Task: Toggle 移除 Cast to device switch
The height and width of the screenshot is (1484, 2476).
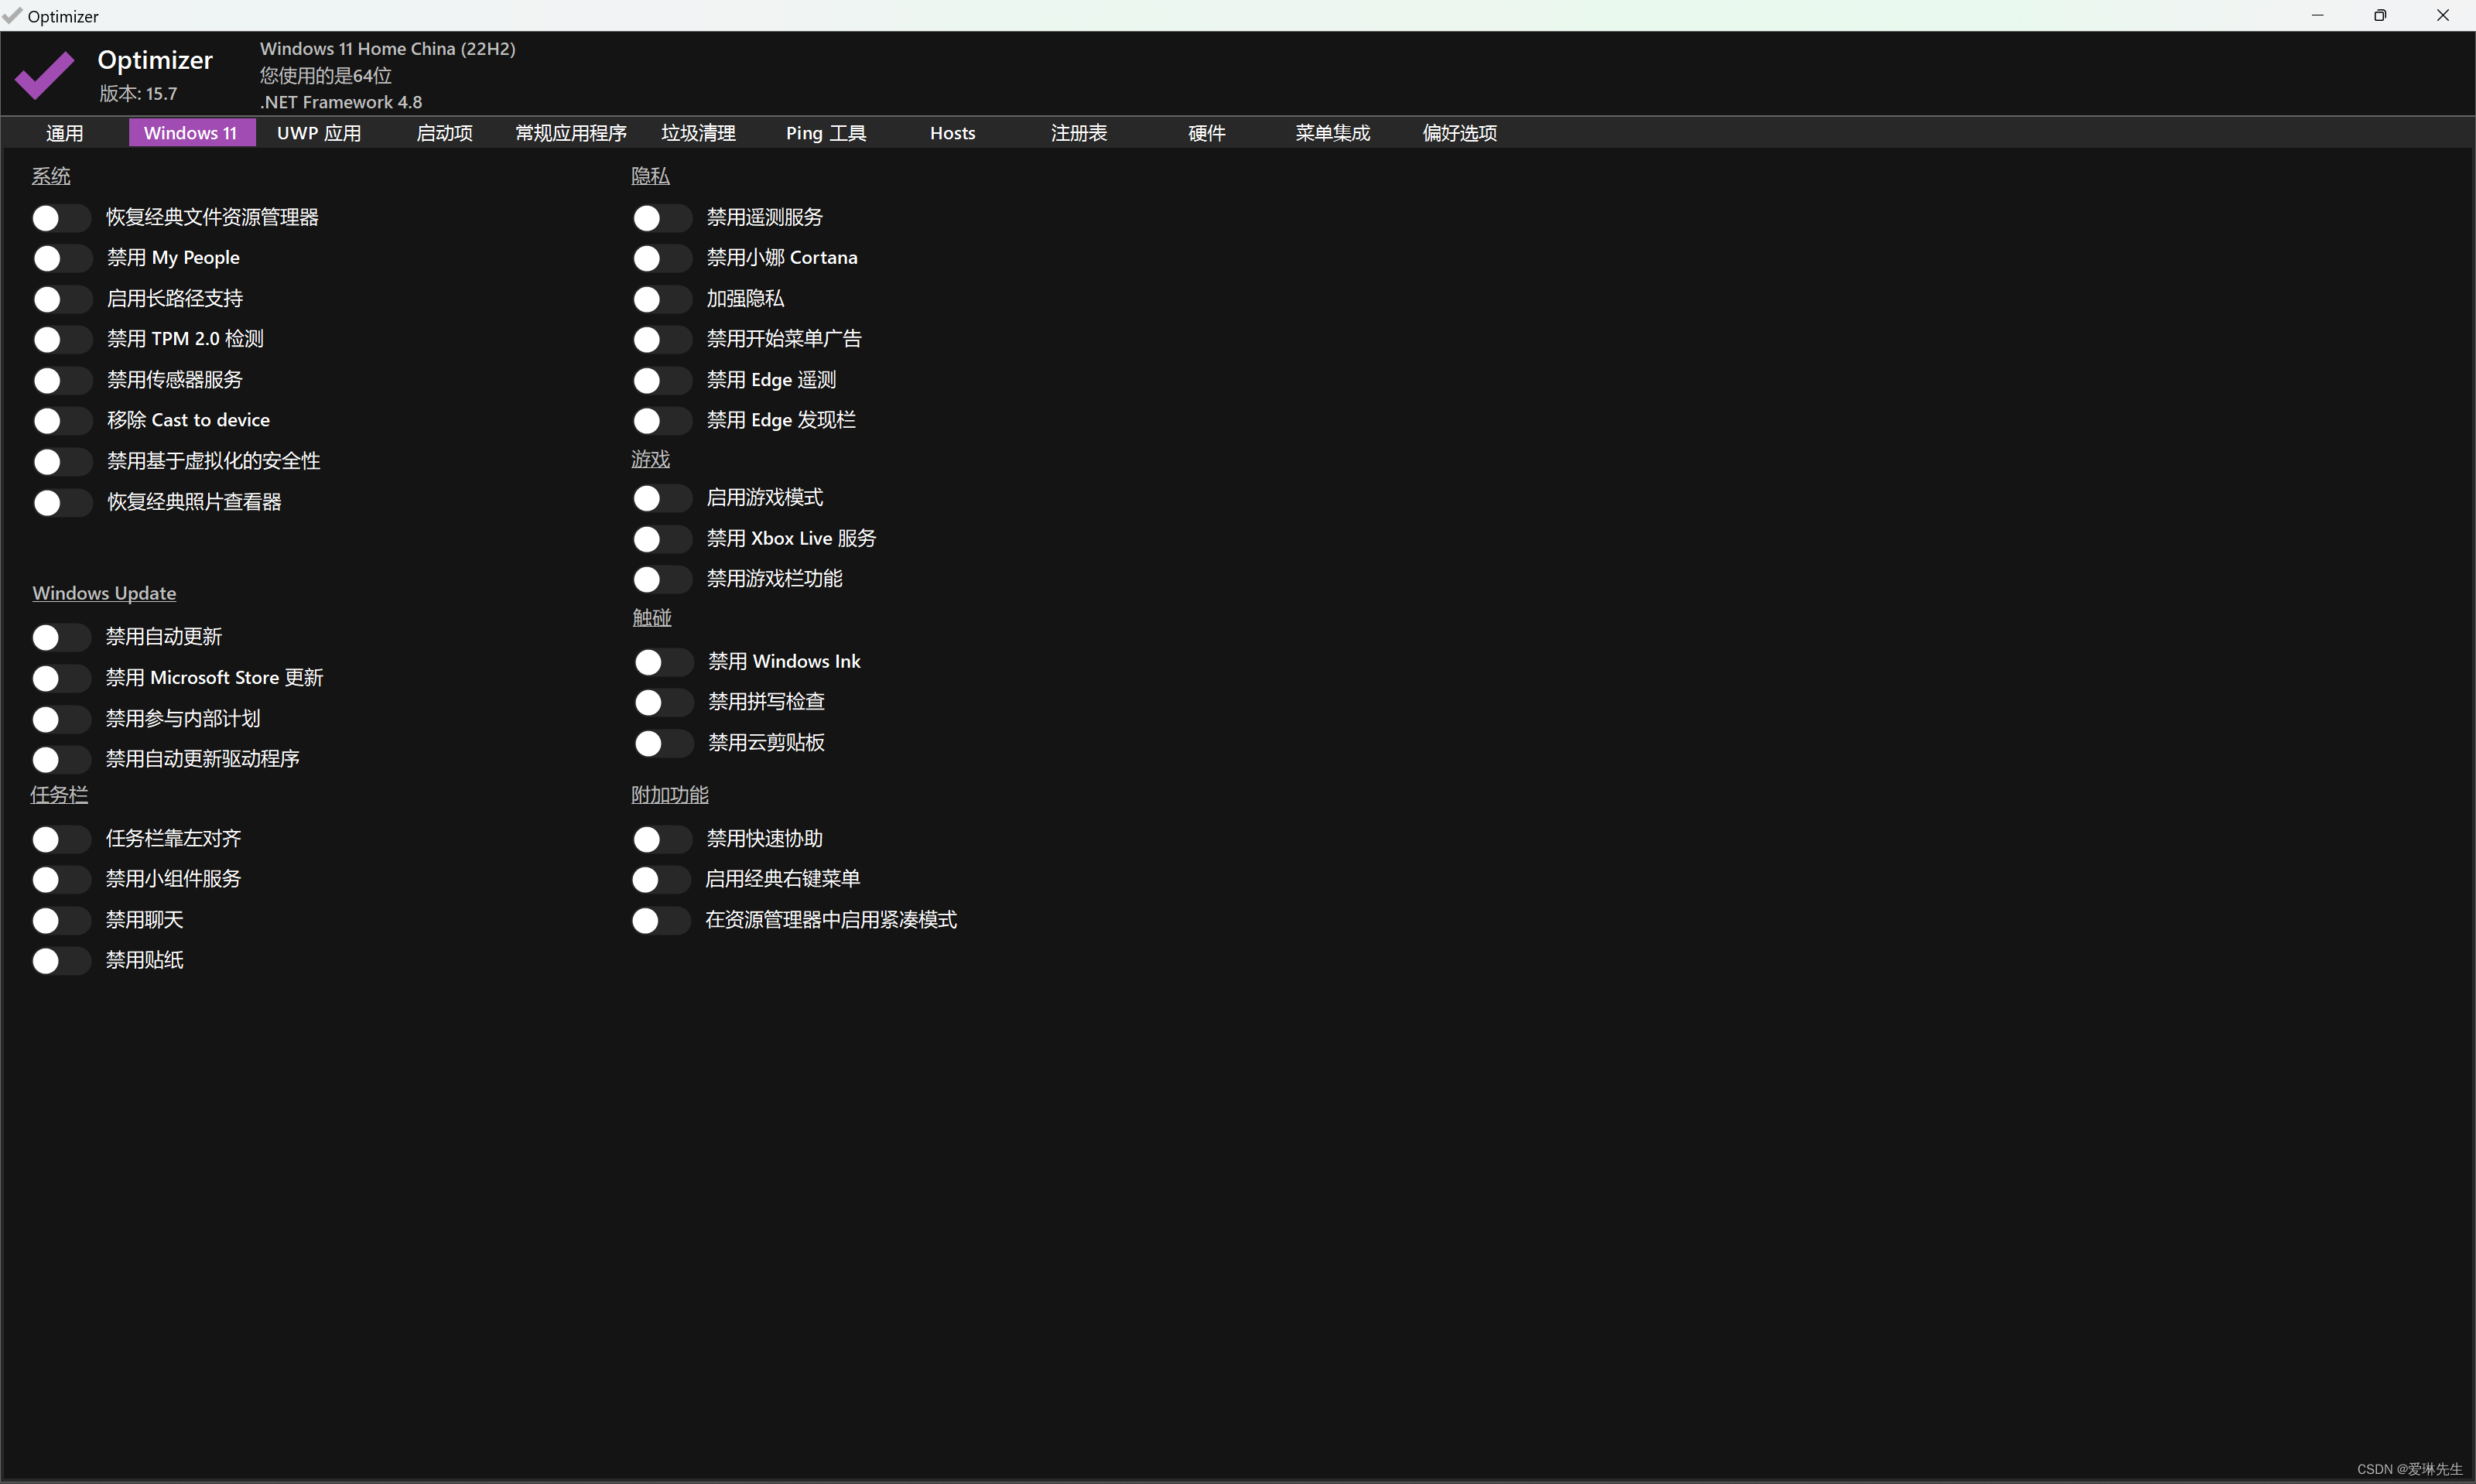Action: [x=61, y=420]
